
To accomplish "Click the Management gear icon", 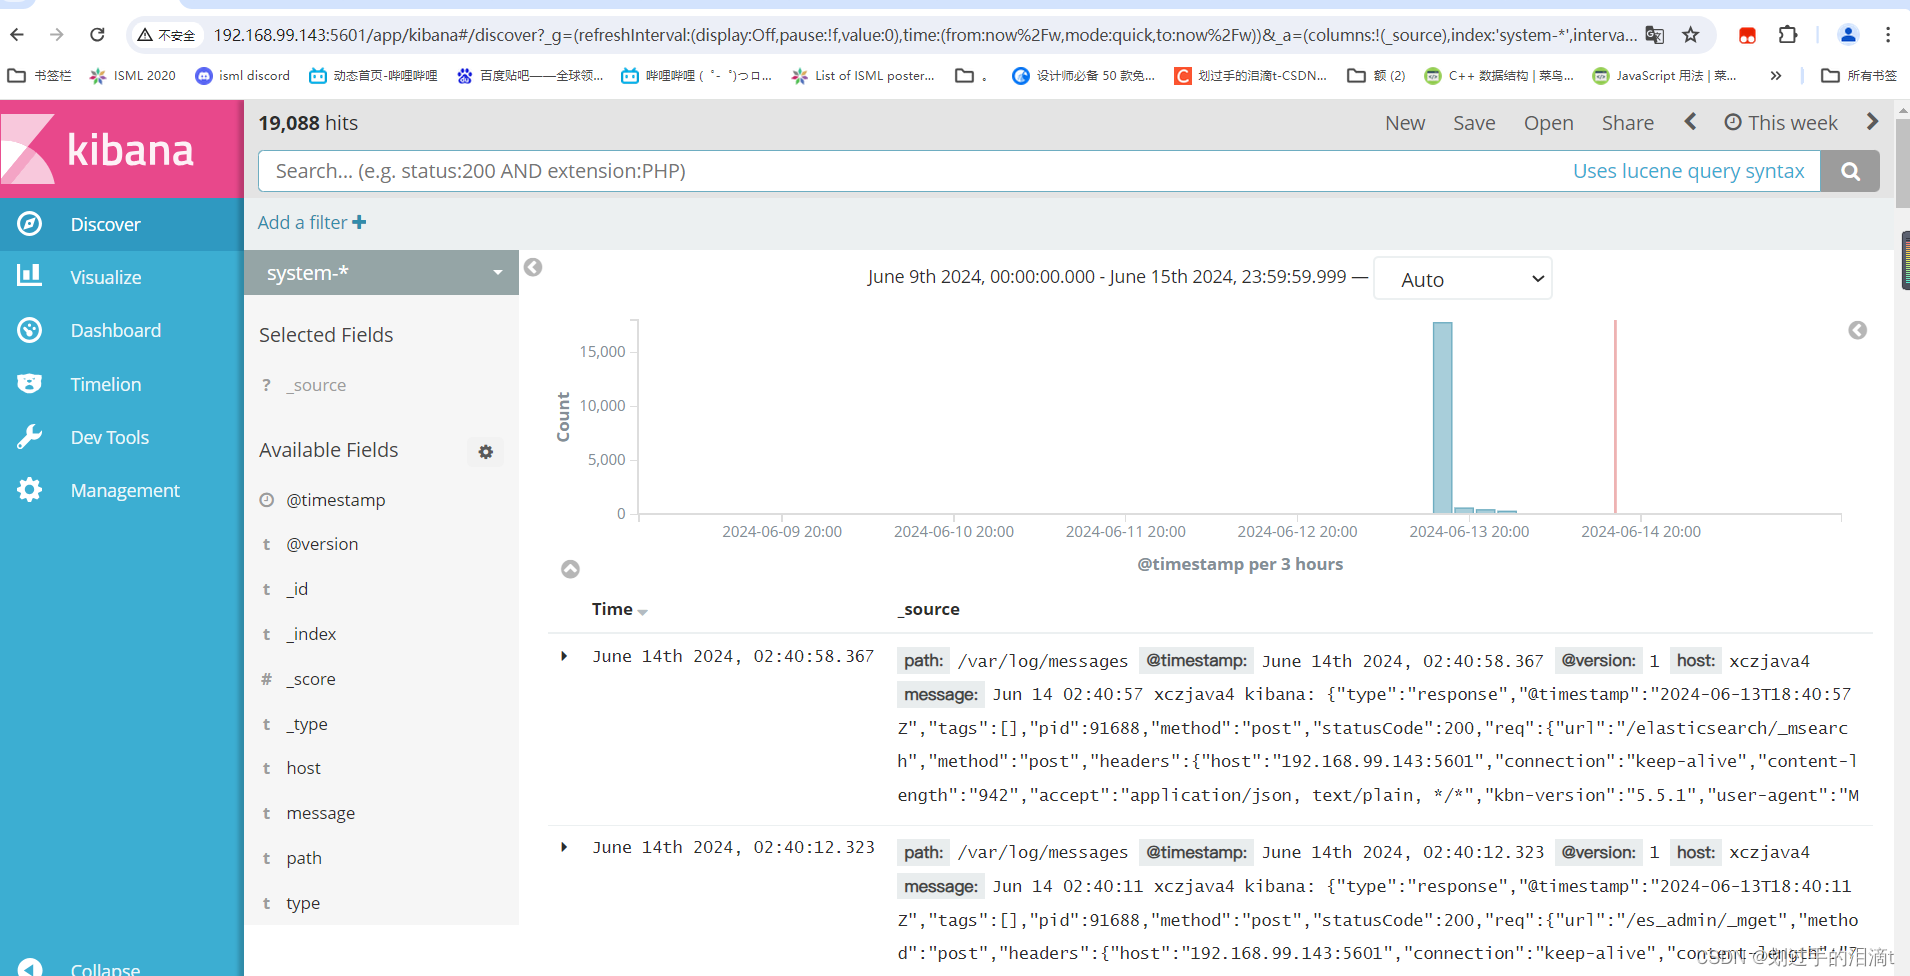I will tap(30, 489).
